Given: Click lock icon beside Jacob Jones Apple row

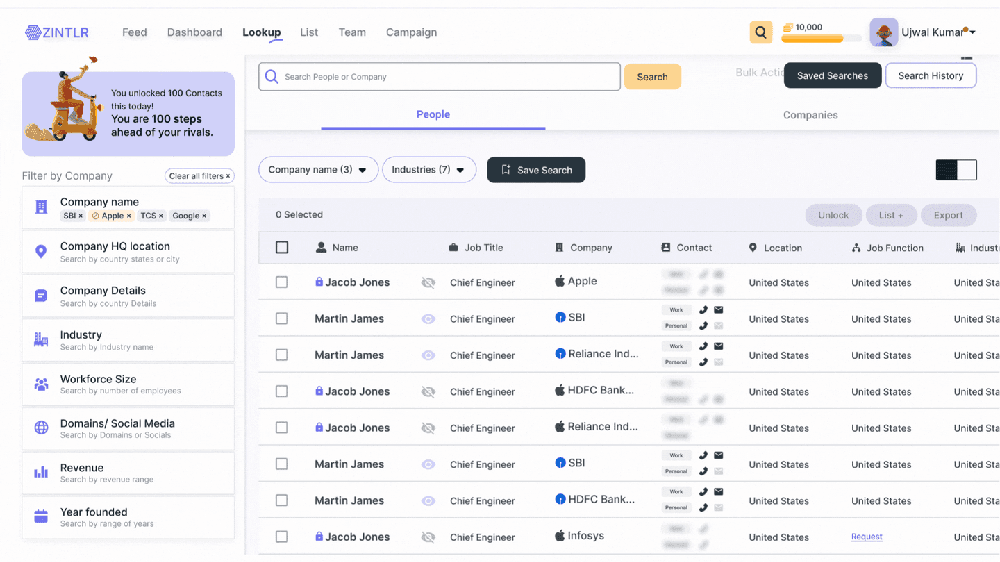Looking at the screenshot, I should (x=319, y=281).
